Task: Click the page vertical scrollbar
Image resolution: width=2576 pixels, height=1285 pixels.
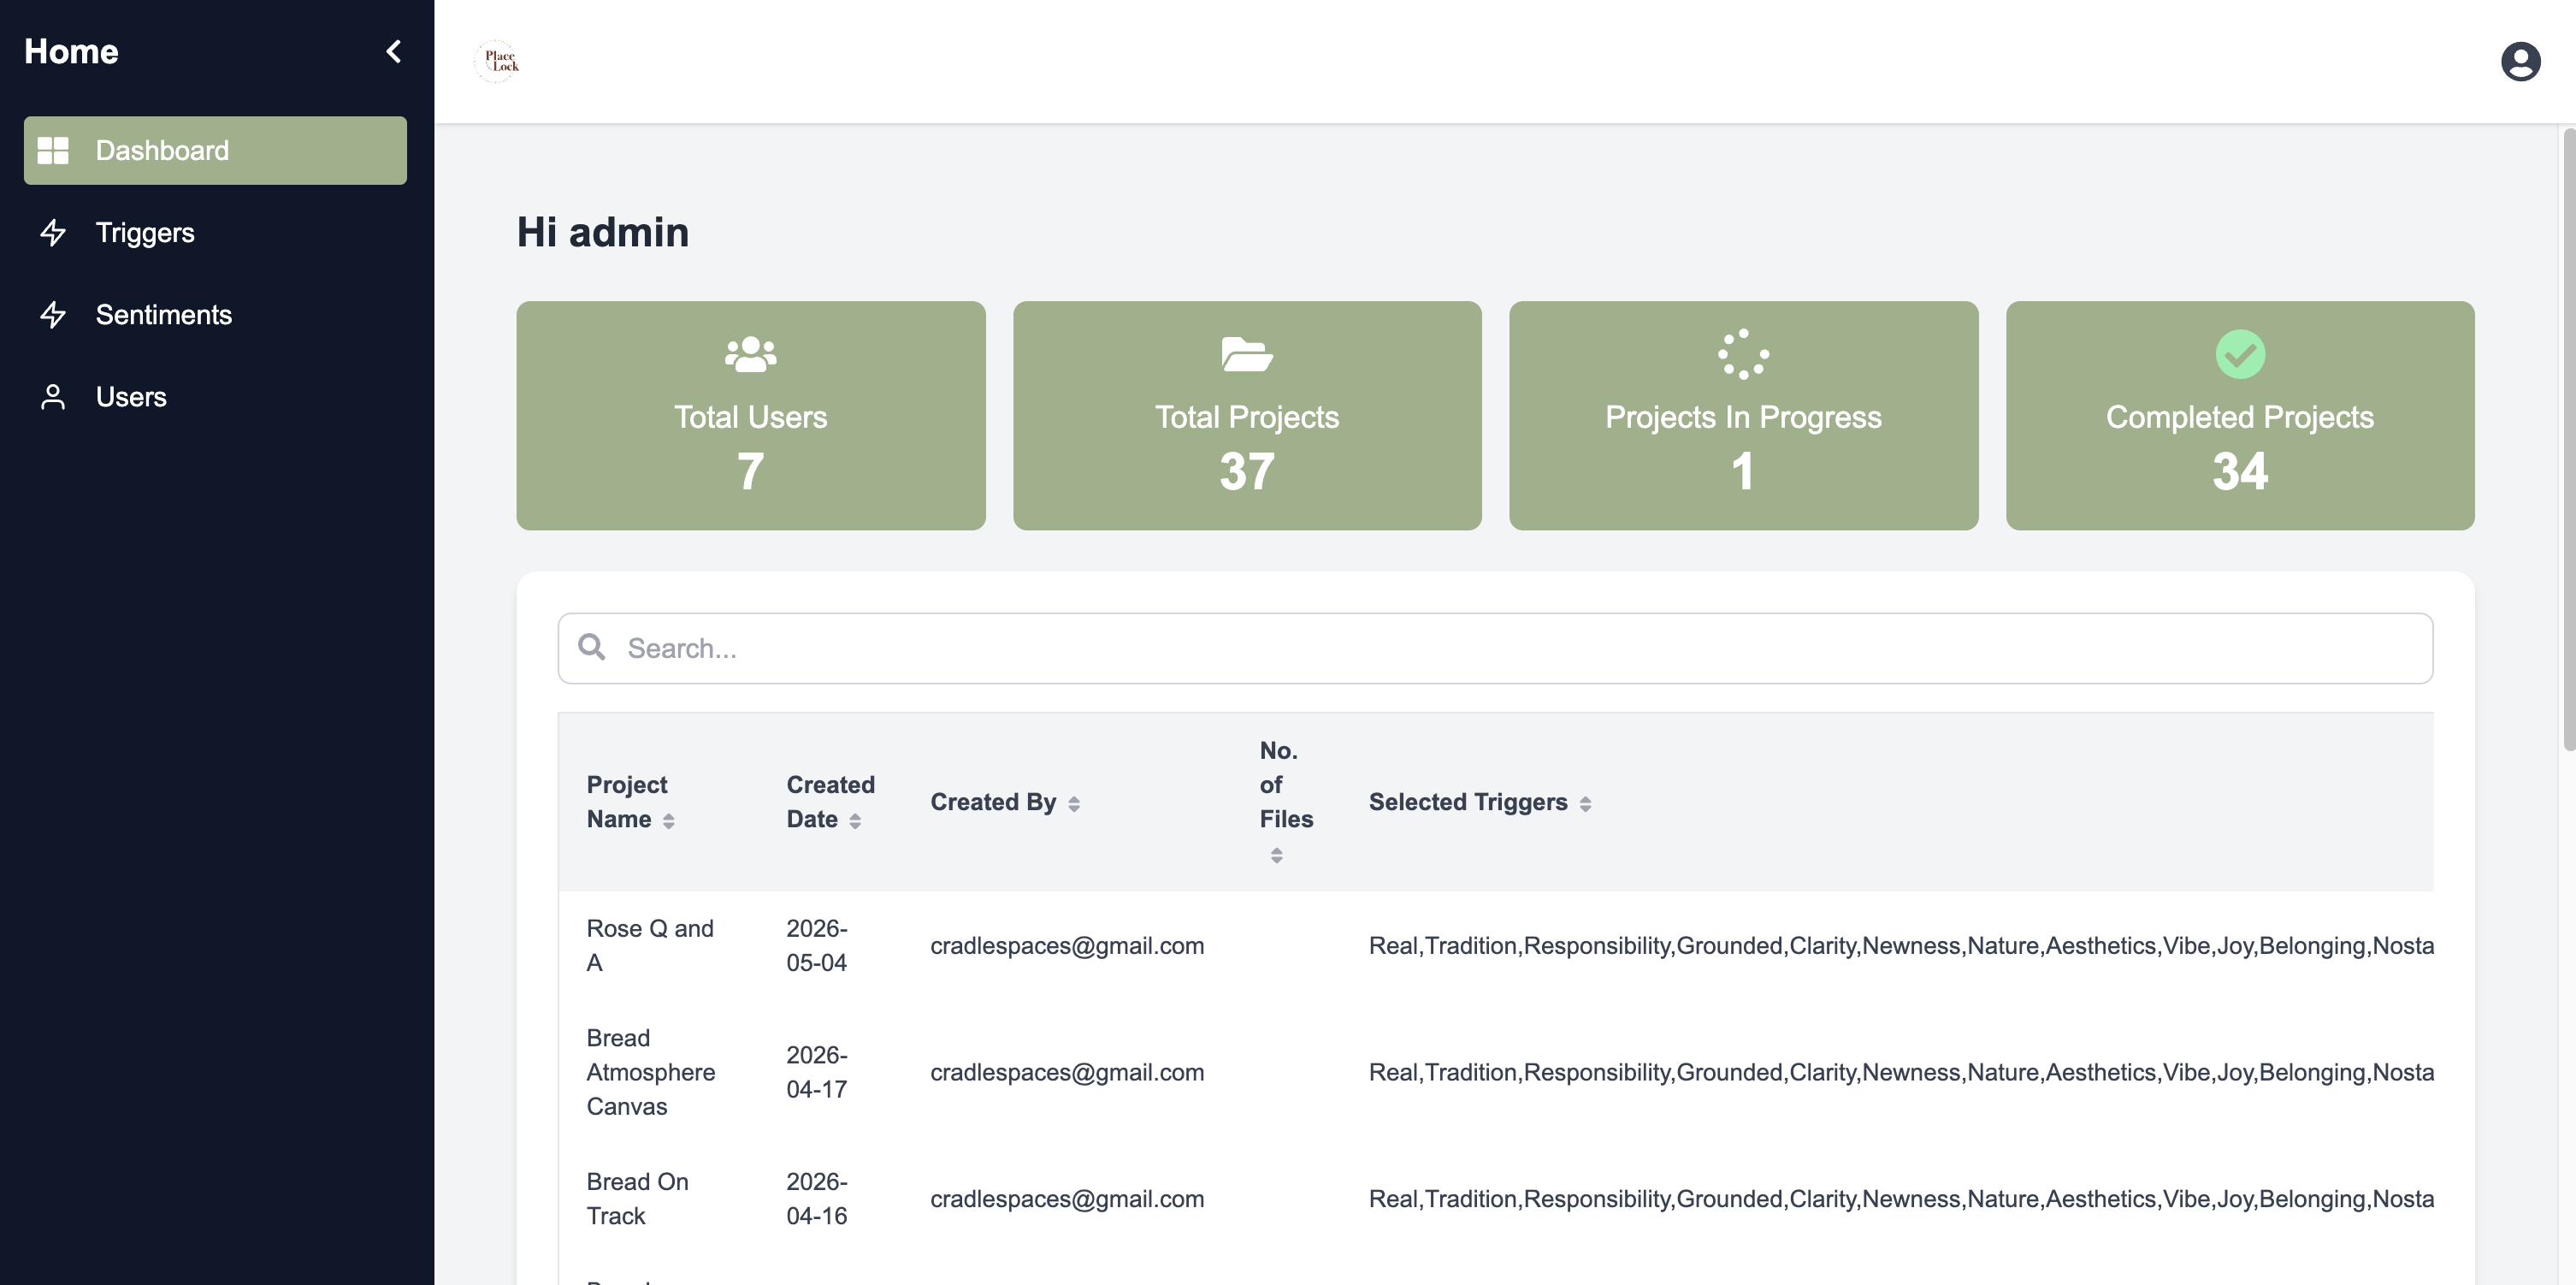Action: point(2568,440)
